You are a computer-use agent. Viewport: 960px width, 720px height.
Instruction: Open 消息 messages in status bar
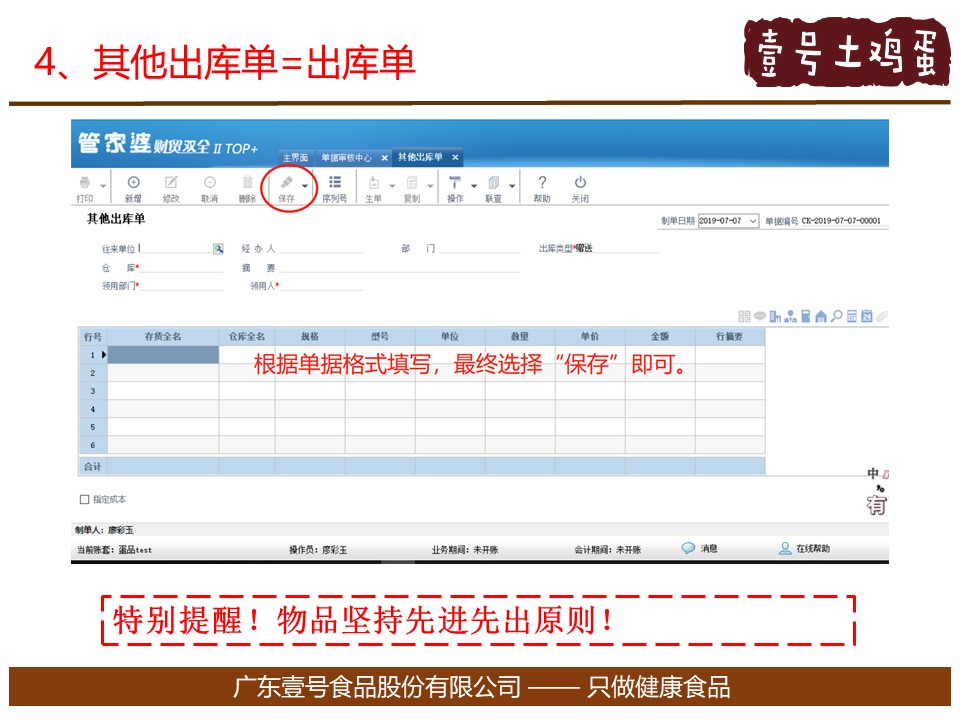tap(700, 549)
